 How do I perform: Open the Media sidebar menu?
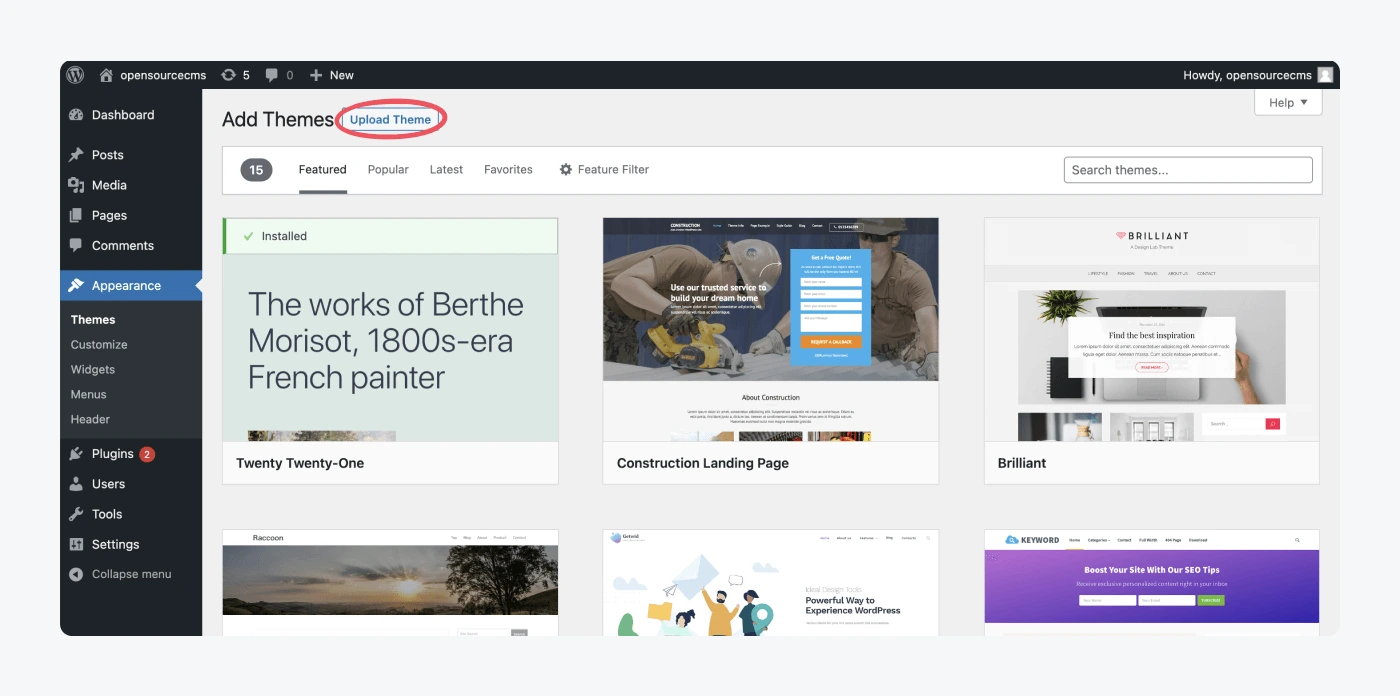[109, 185]
